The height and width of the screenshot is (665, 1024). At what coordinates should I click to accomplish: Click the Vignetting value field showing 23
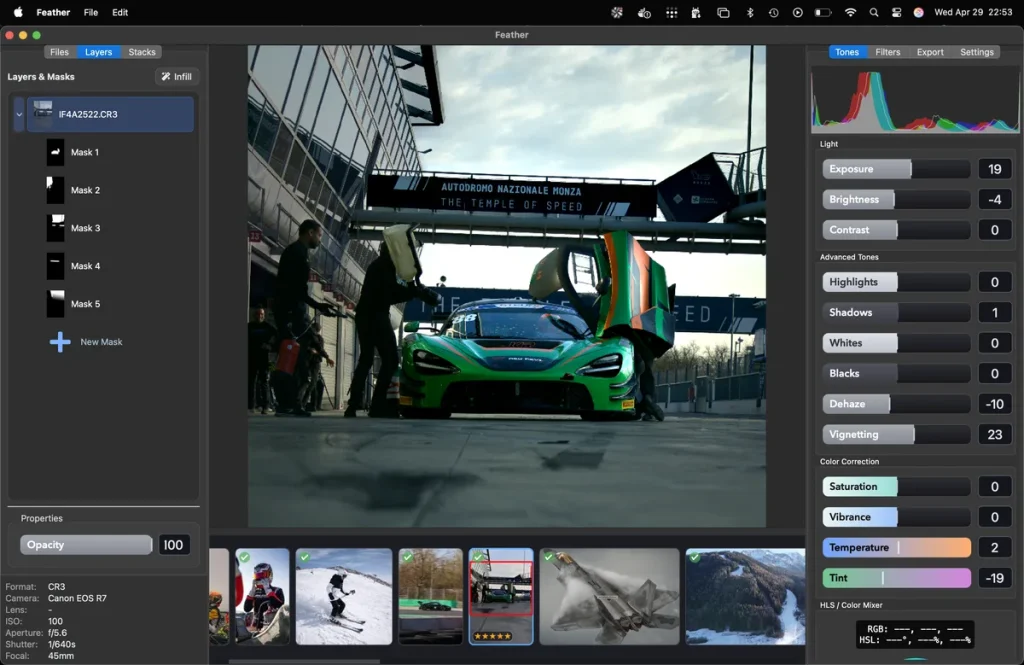995,434
